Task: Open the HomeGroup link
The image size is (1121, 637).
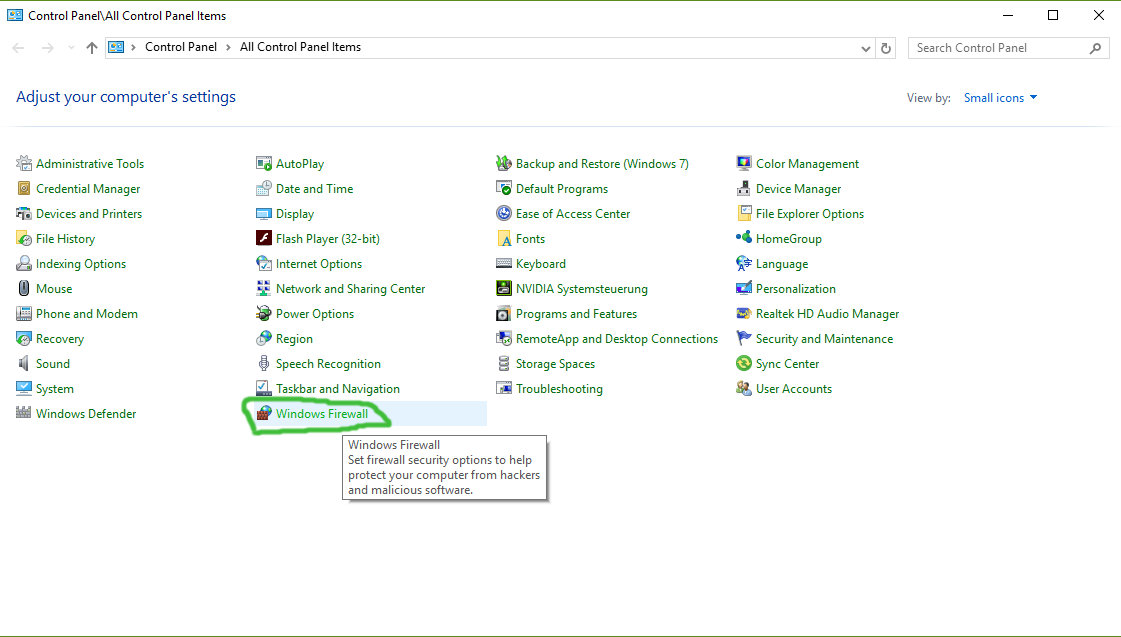Action: point(789,239)
